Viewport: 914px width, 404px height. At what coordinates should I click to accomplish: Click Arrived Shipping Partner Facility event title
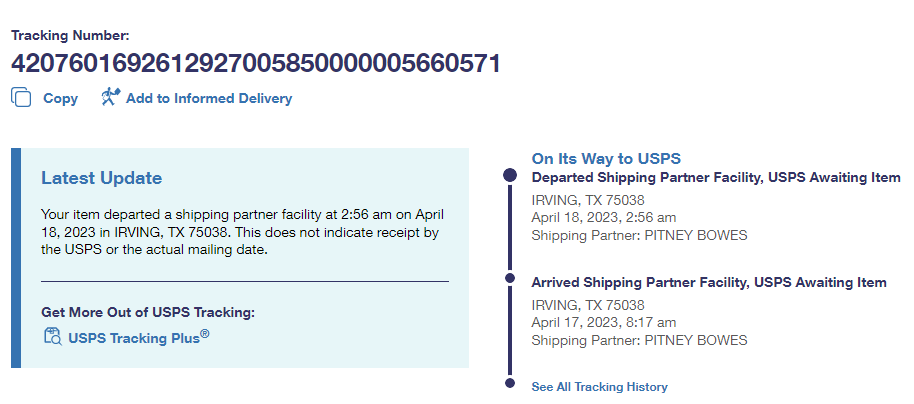coord(708,283)
